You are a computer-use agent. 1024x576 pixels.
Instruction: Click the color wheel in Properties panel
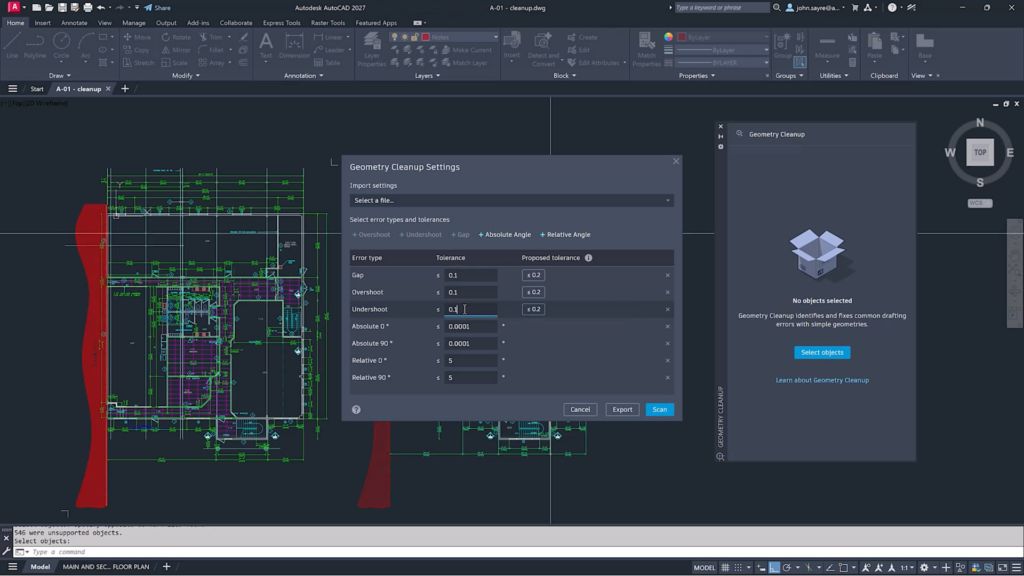pyautogui.click(x=668, y=37)
